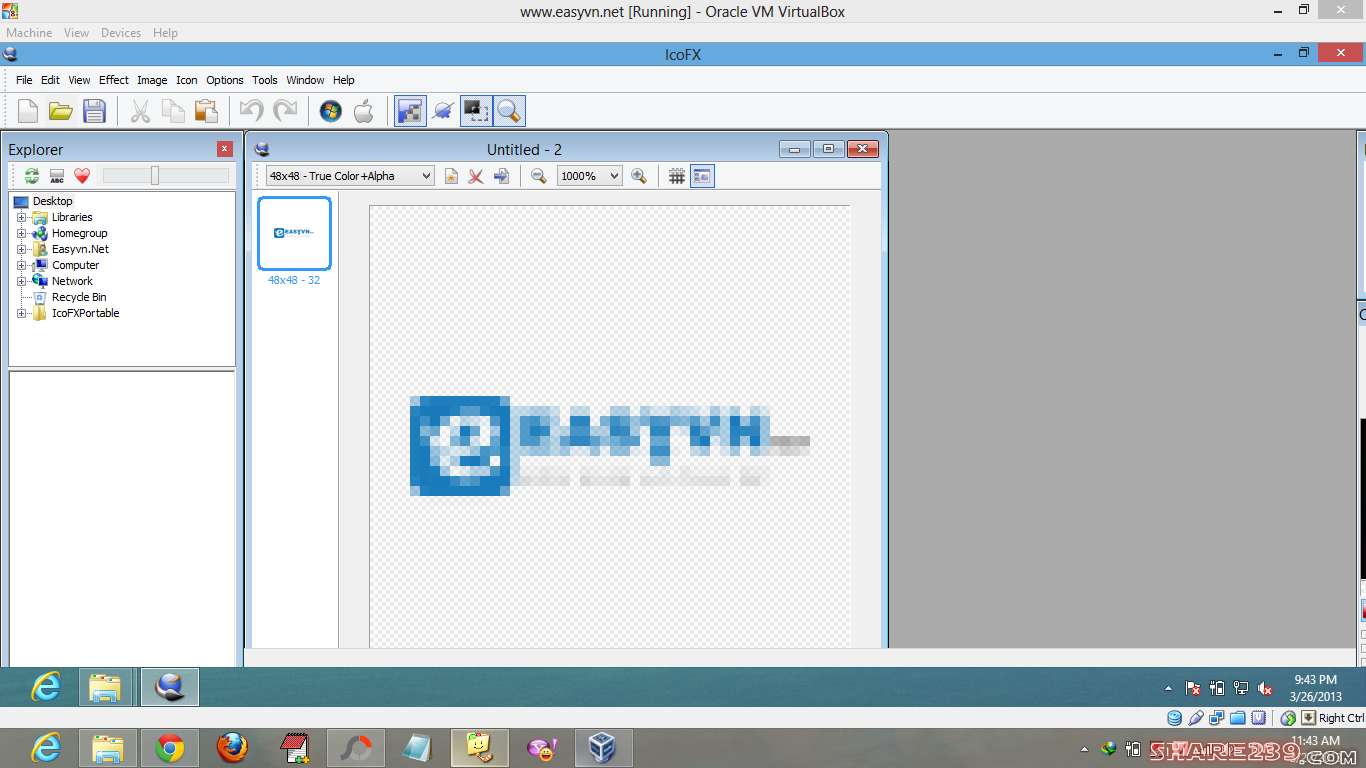Open the Effect menu
Screen dimensions: 1366x768
click(114, 80)
